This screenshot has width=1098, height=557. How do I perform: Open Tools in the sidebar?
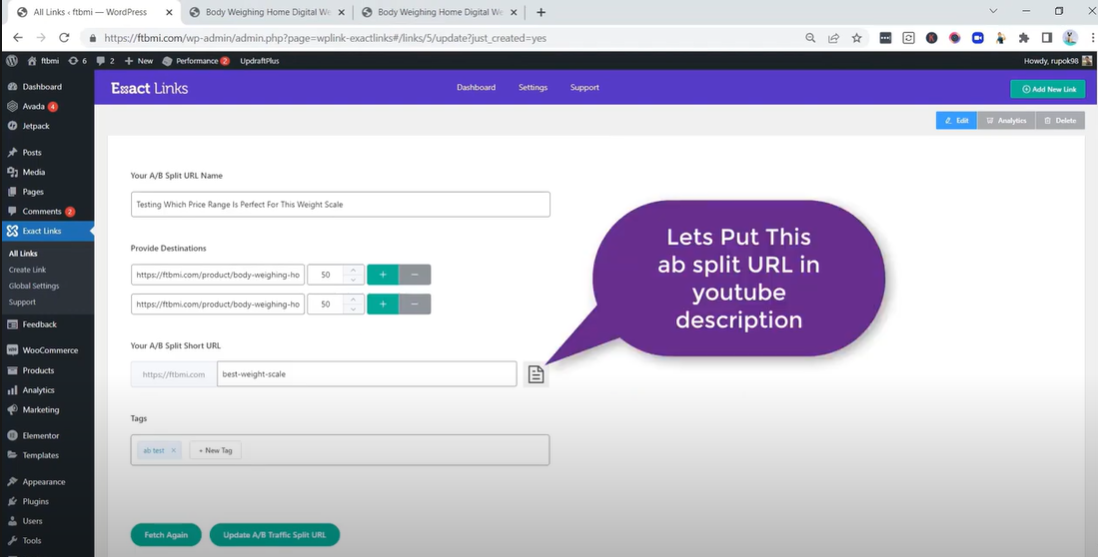coord(32,540)
